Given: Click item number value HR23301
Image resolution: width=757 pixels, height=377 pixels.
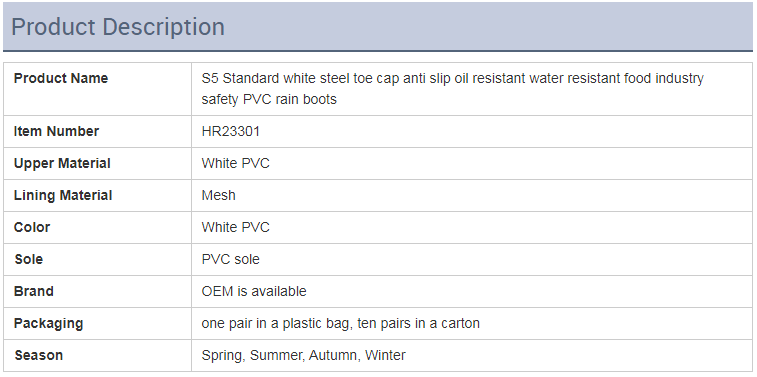Looking at the screenshot, I should coord(231,131).
